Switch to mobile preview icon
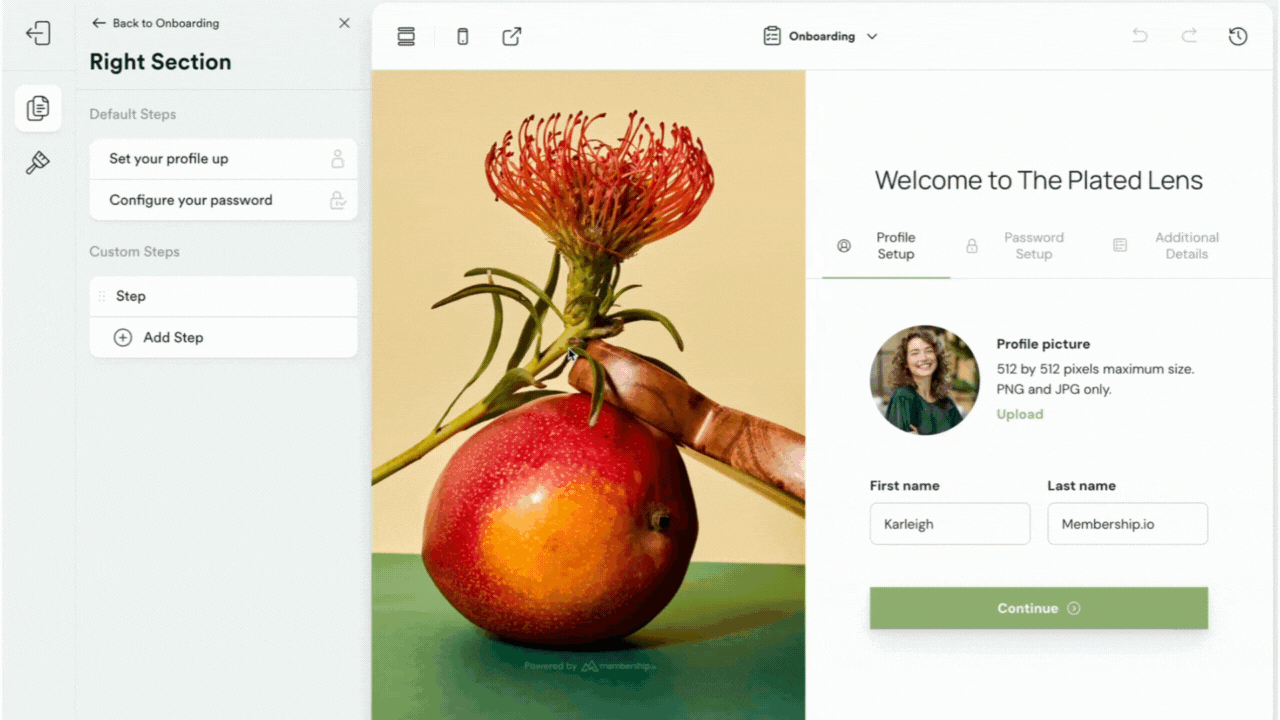This screenshot has width=1280, height=720. 462,37
